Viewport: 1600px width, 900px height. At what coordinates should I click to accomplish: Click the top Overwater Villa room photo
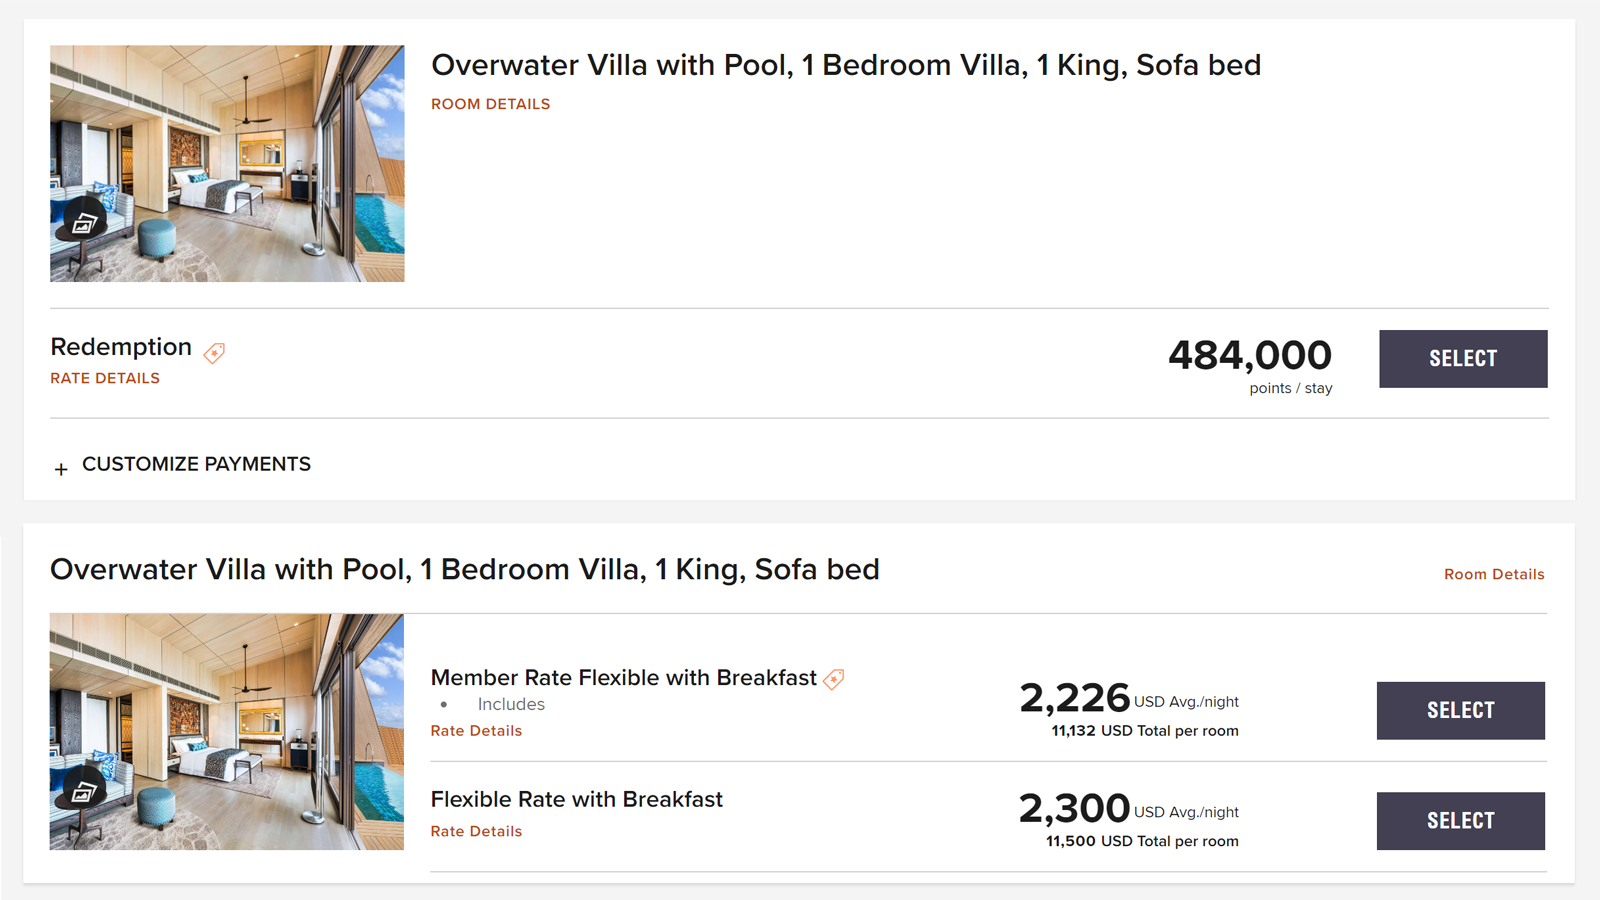(227, 163)
